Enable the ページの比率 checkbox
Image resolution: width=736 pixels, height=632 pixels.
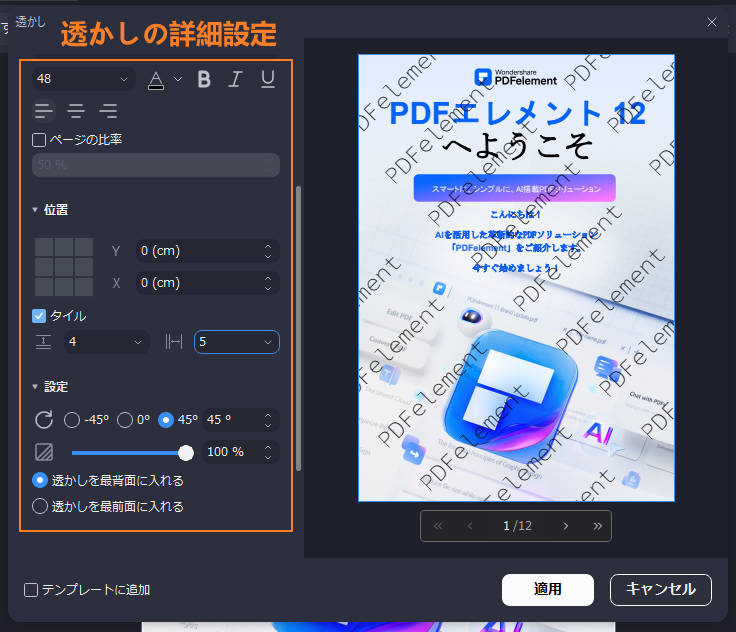click(x=39, y=140)
